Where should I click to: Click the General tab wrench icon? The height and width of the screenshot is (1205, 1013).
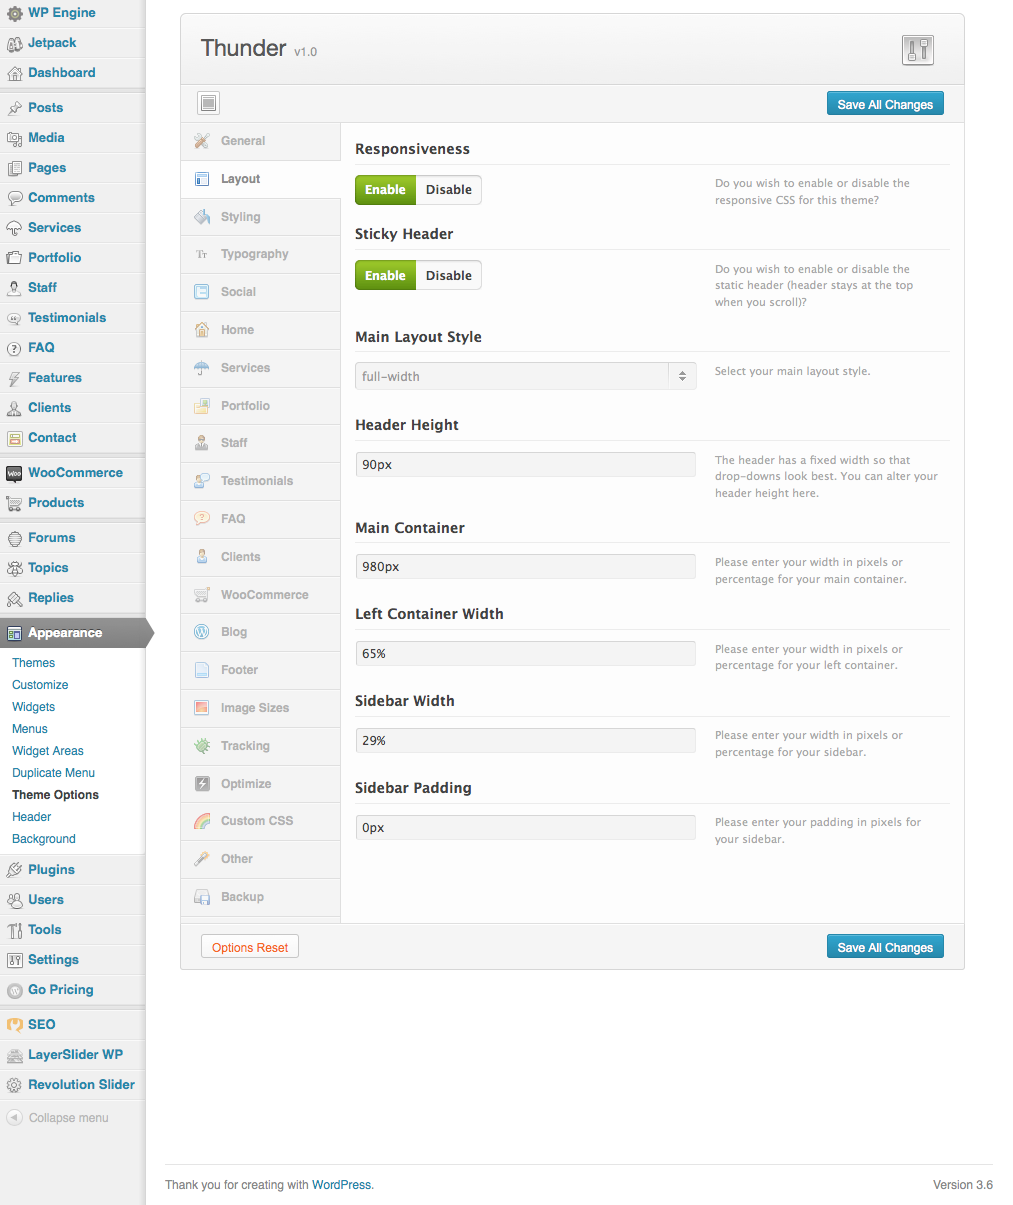[x=202, y=141]
